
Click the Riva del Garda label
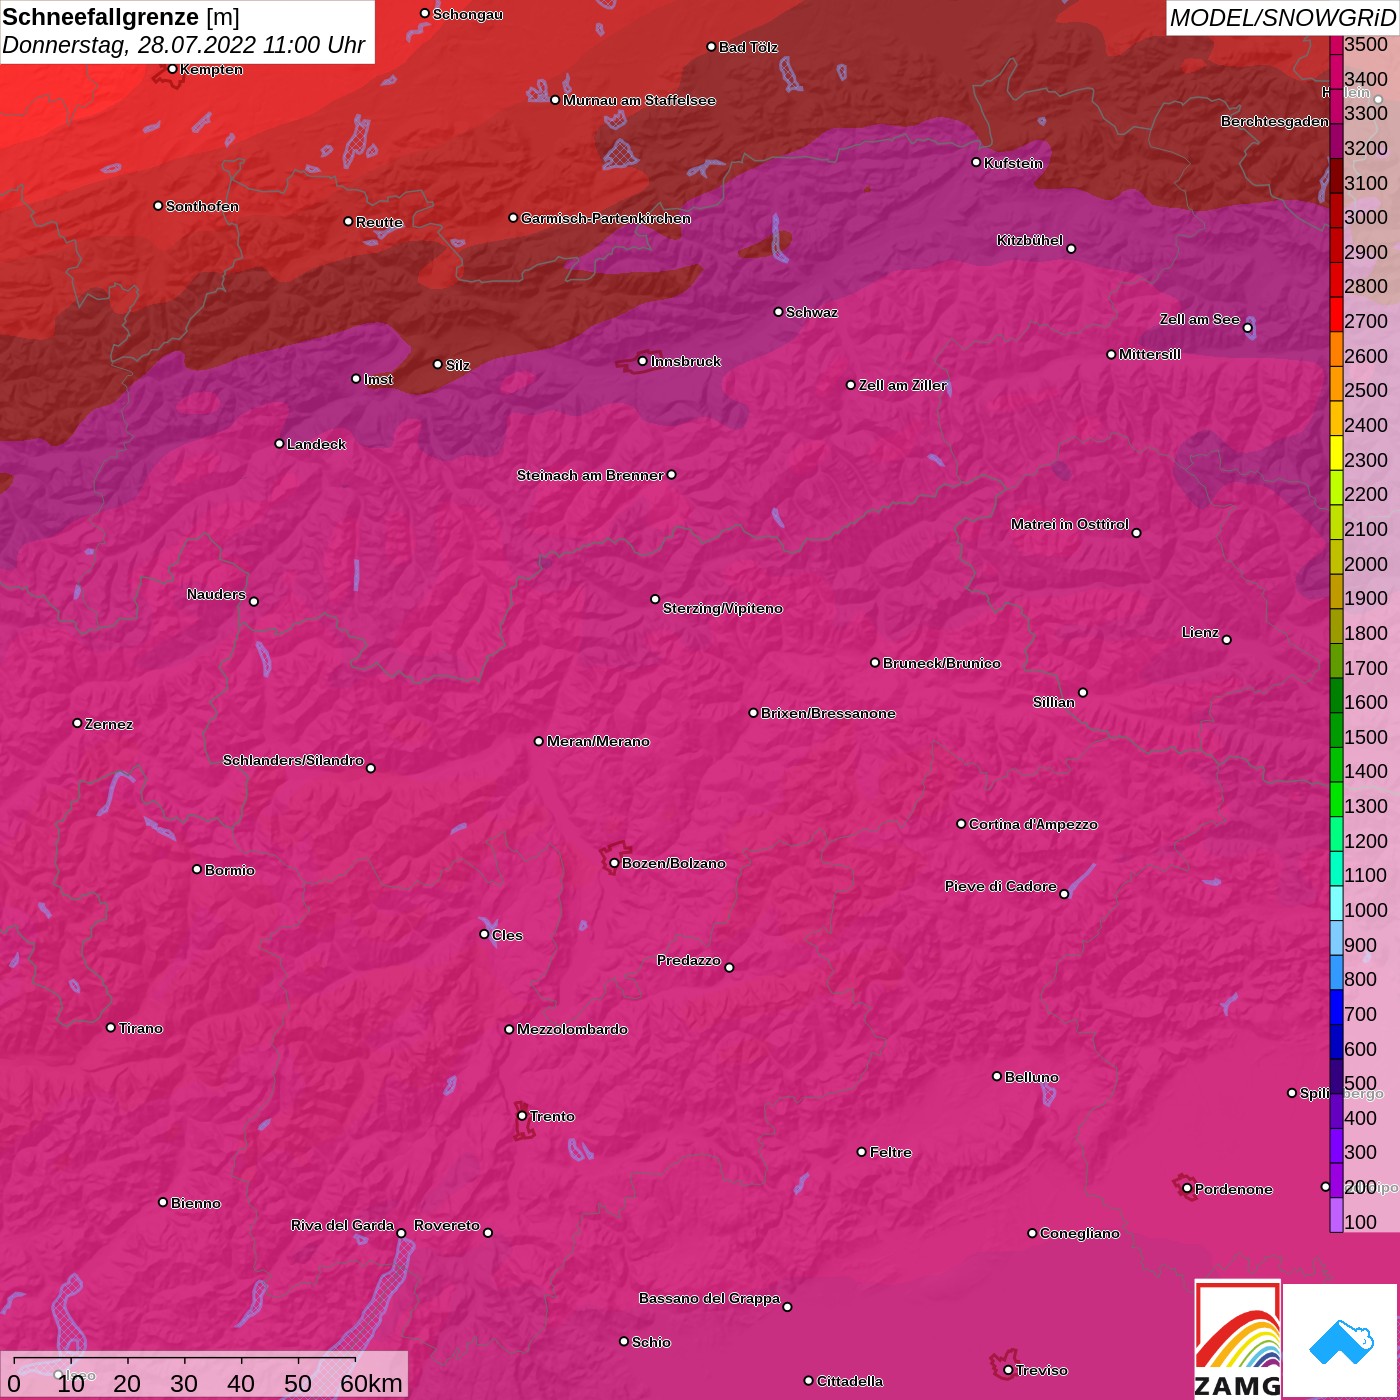(x=342, y=1225)
